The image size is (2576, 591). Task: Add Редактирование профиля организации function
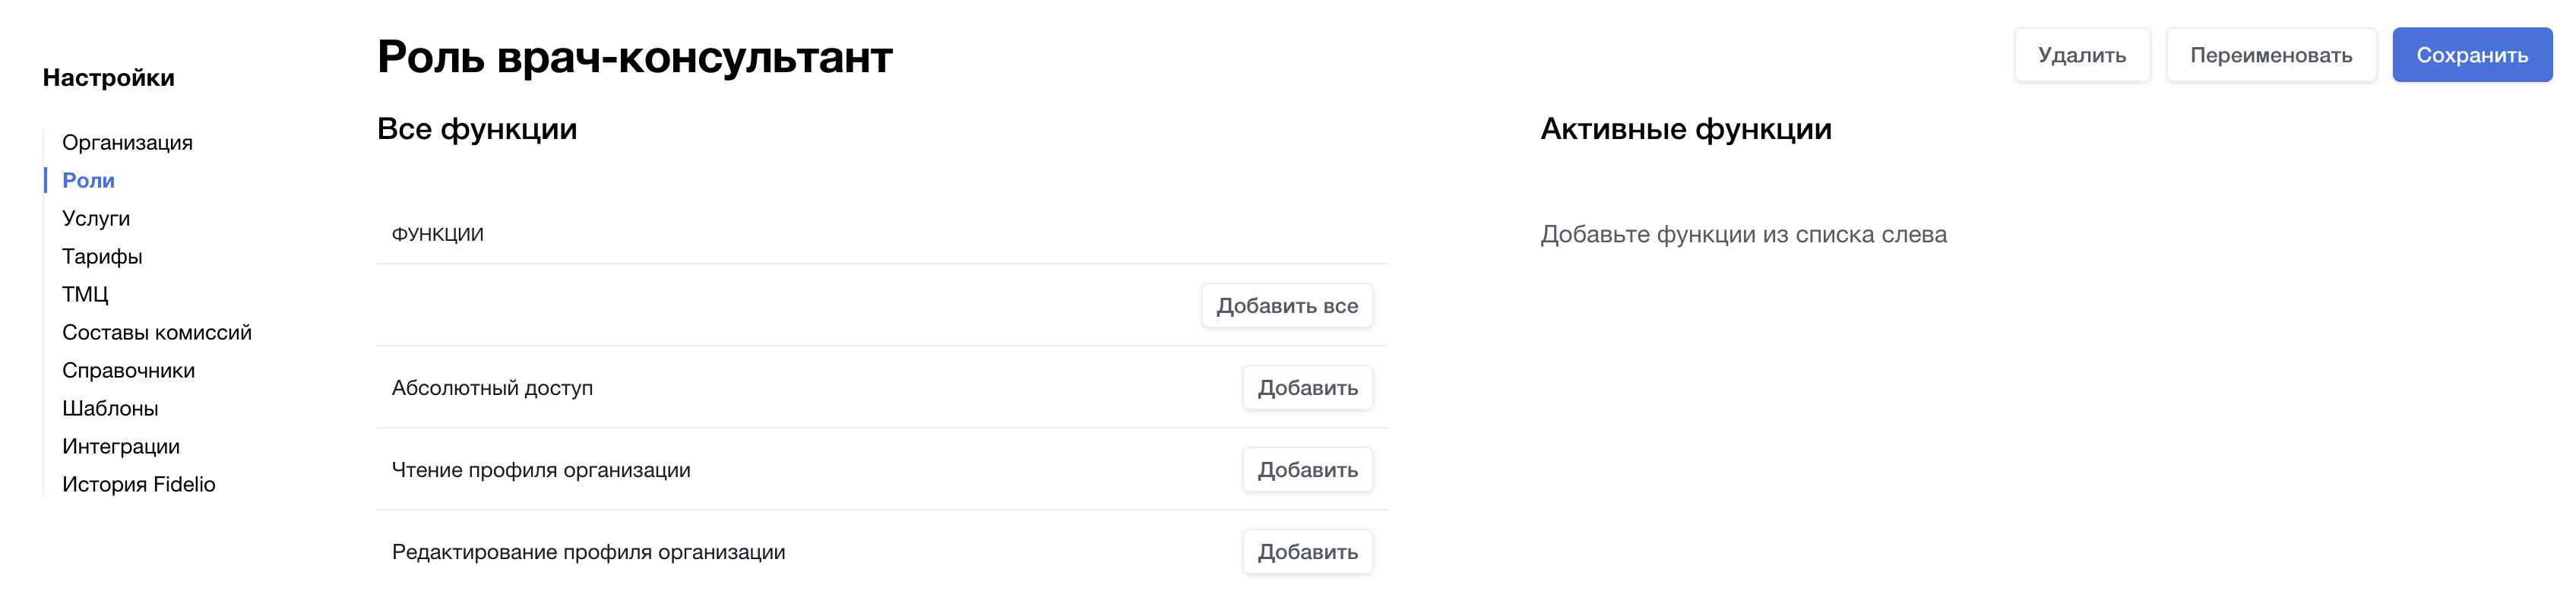1307,552
